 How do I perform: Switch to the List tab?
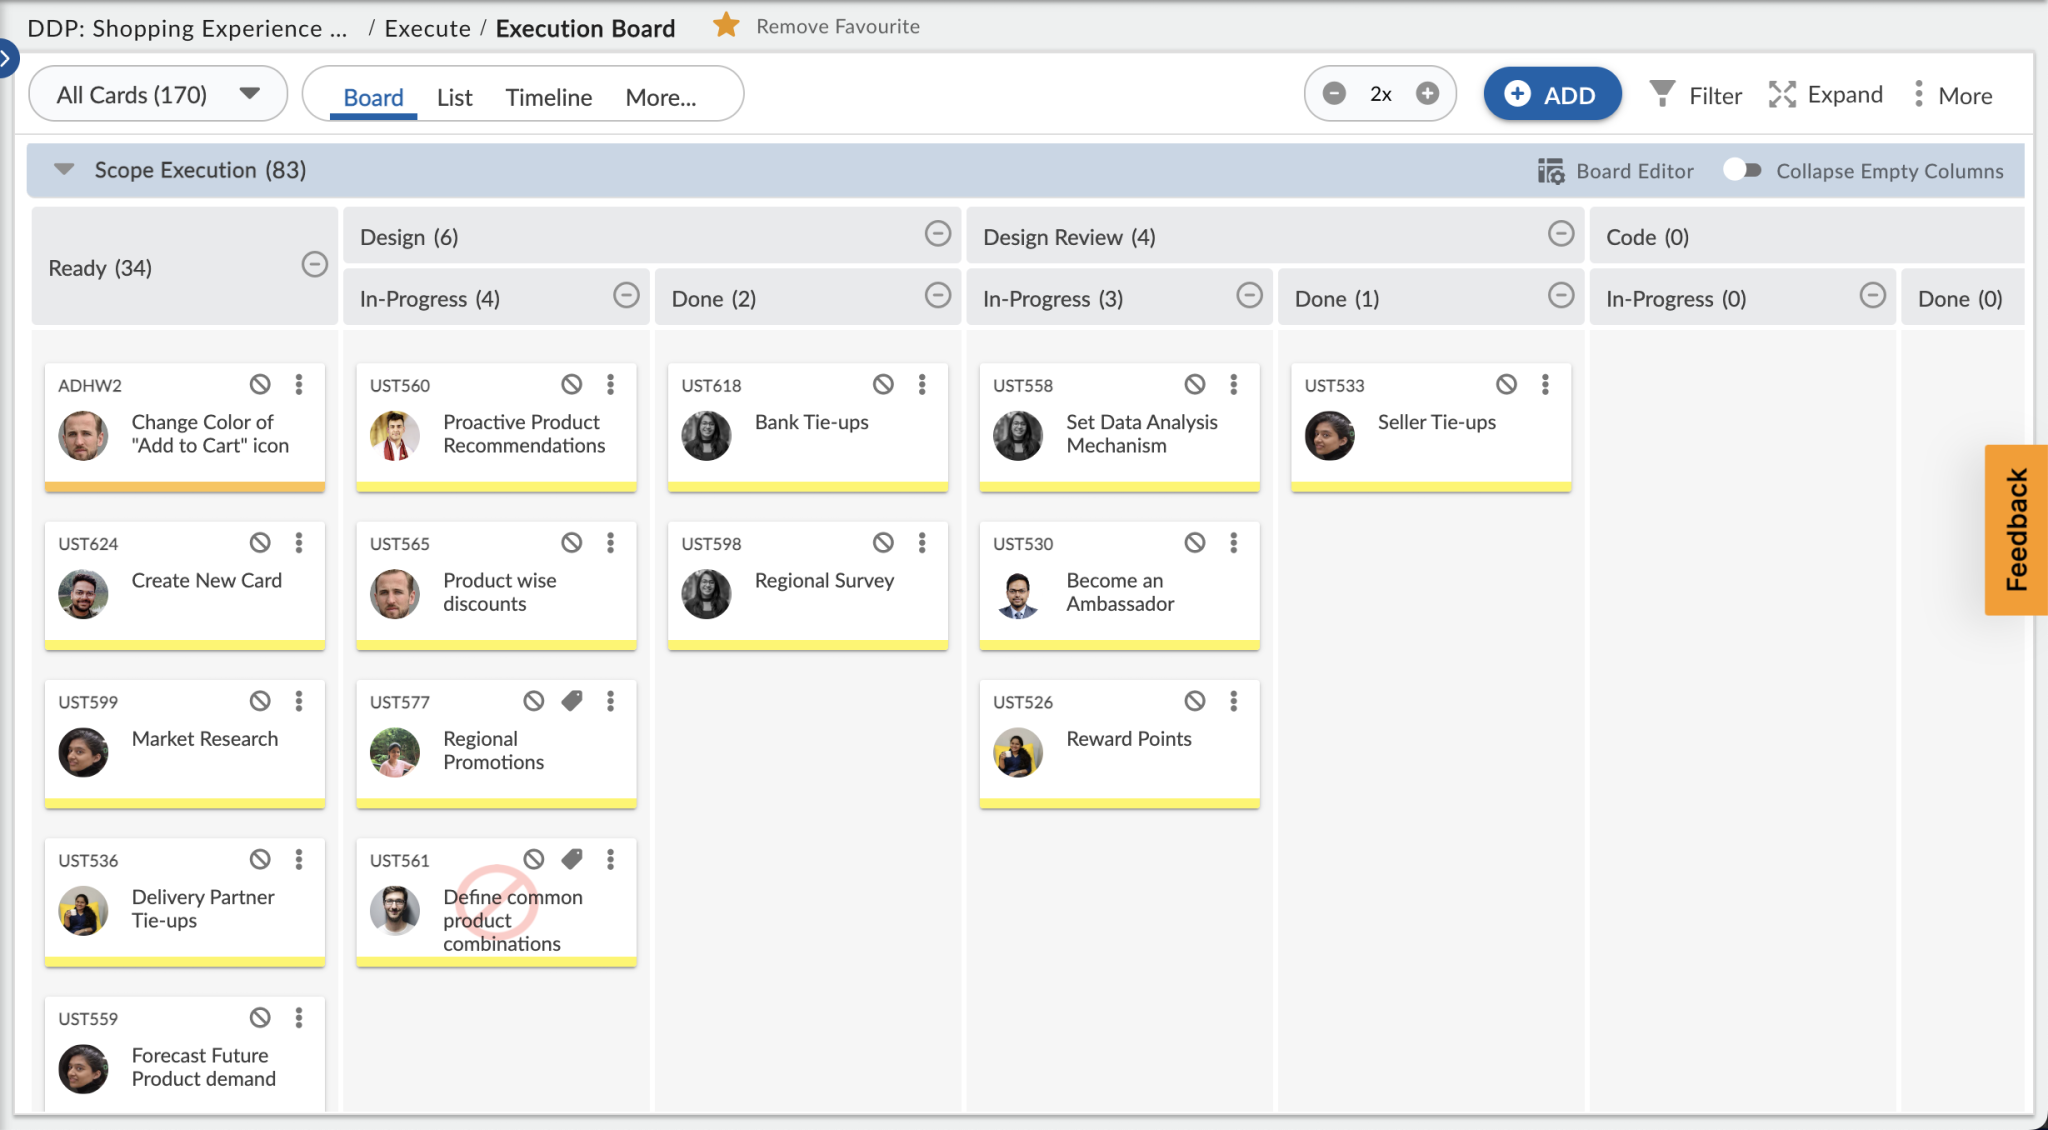pos(454,96)
